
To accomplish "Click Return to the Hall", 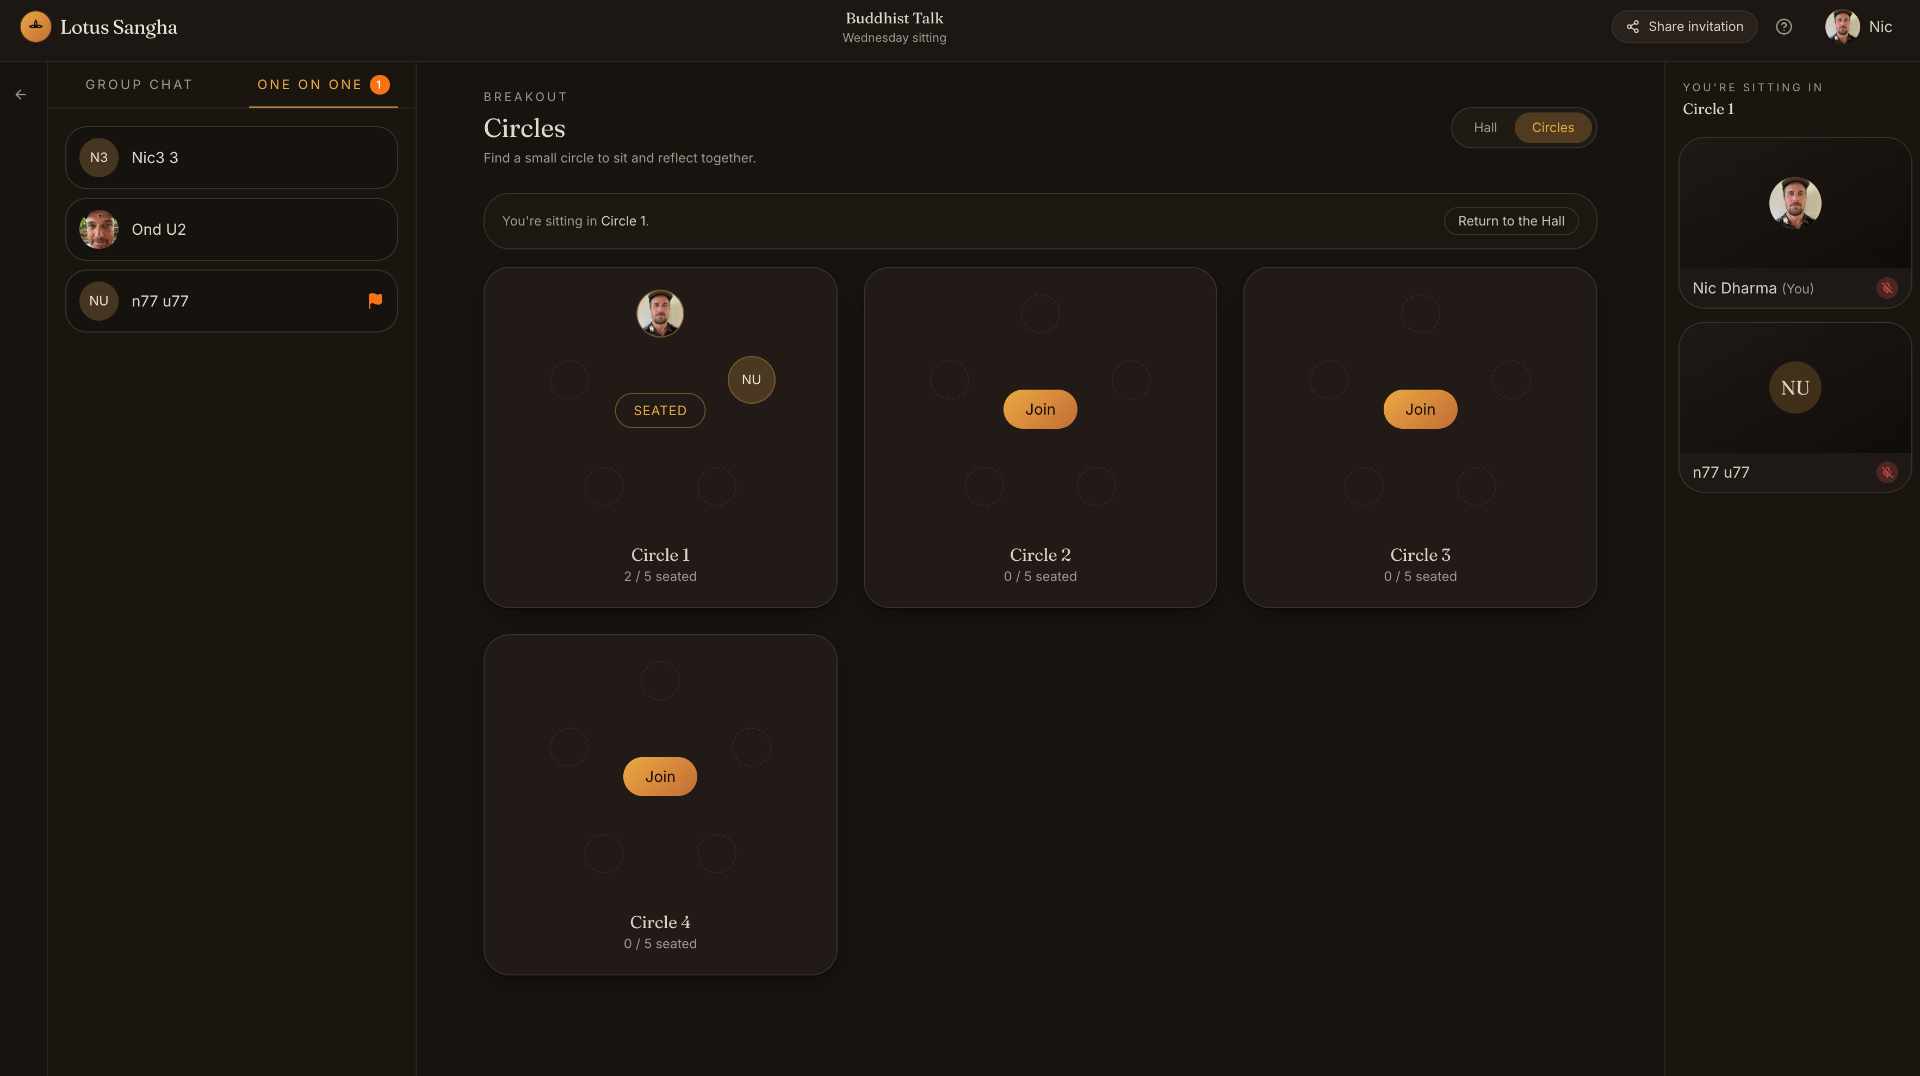I will click(x=1511, y=221).
